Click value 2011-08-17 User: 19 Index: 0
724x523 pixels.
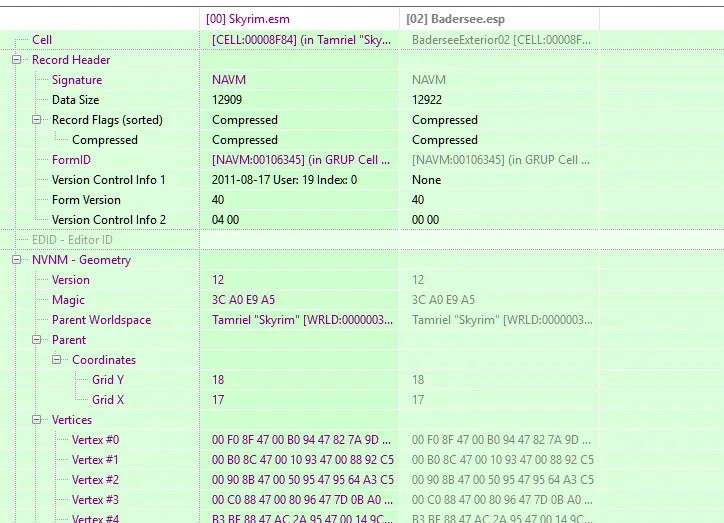coord(284,180)
